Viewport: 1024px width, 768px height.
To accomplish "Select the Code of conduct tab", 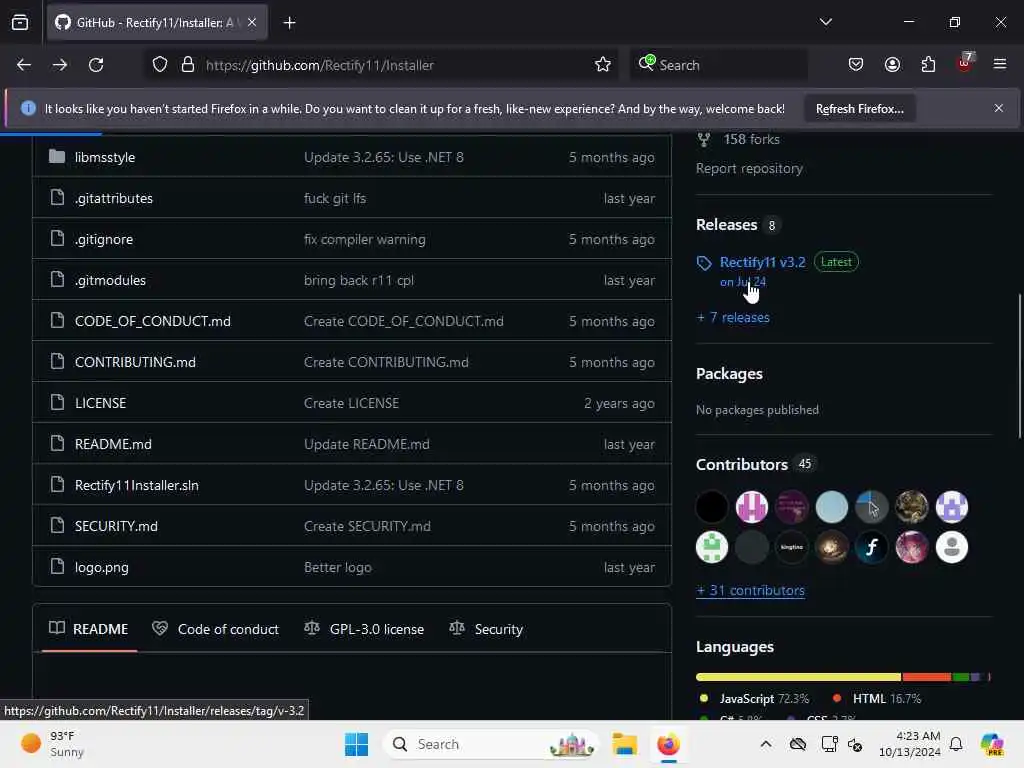I will (216, 629).
